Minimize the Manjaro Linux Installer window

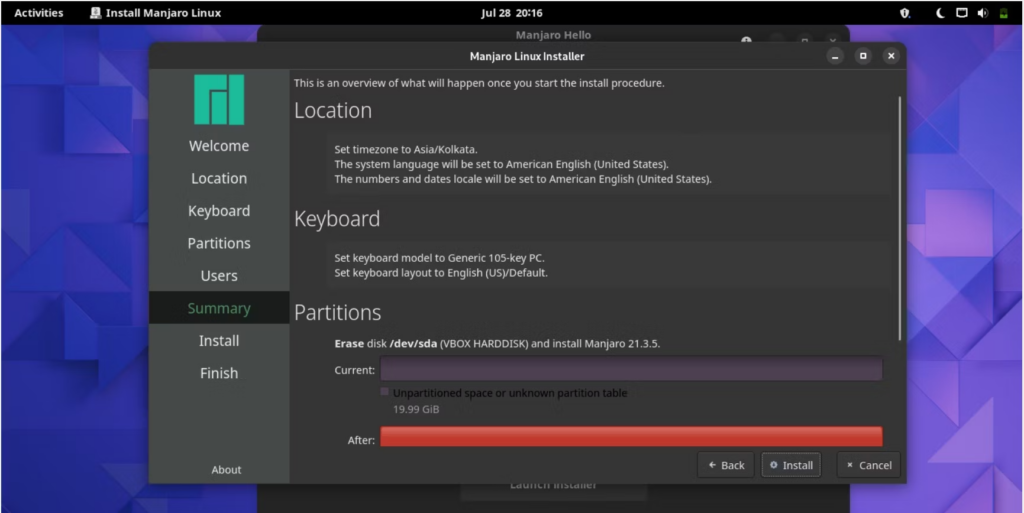pos(835,56)
